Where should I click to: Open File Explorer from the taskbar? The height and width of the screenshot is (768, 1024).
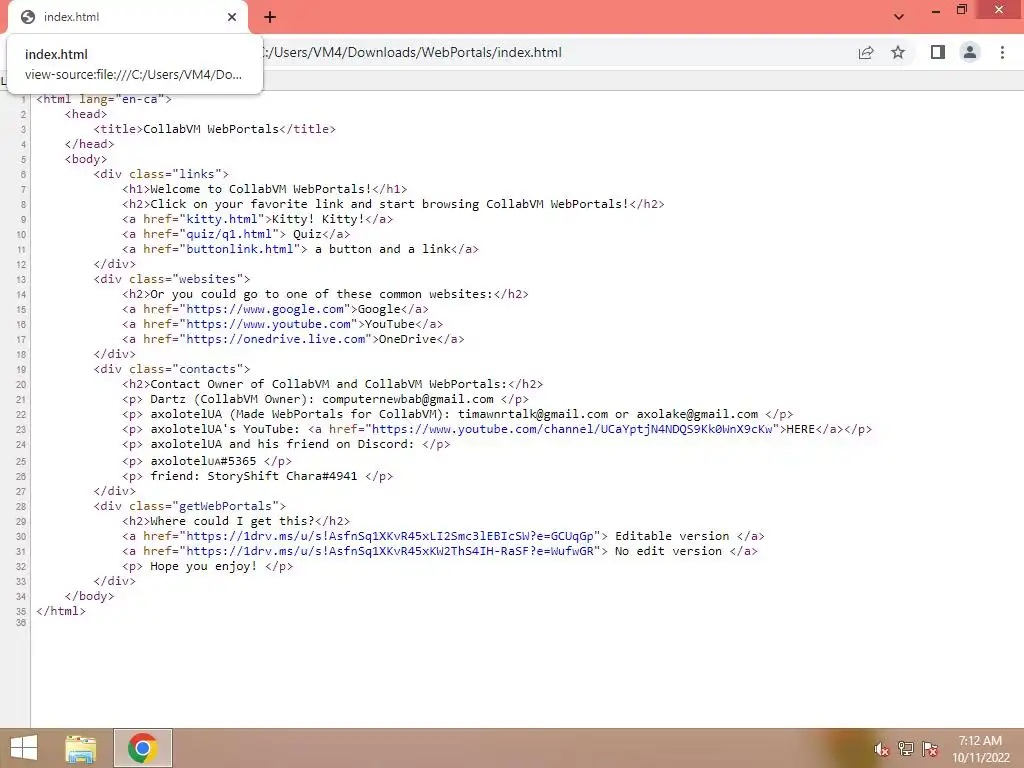coord(80,748)
